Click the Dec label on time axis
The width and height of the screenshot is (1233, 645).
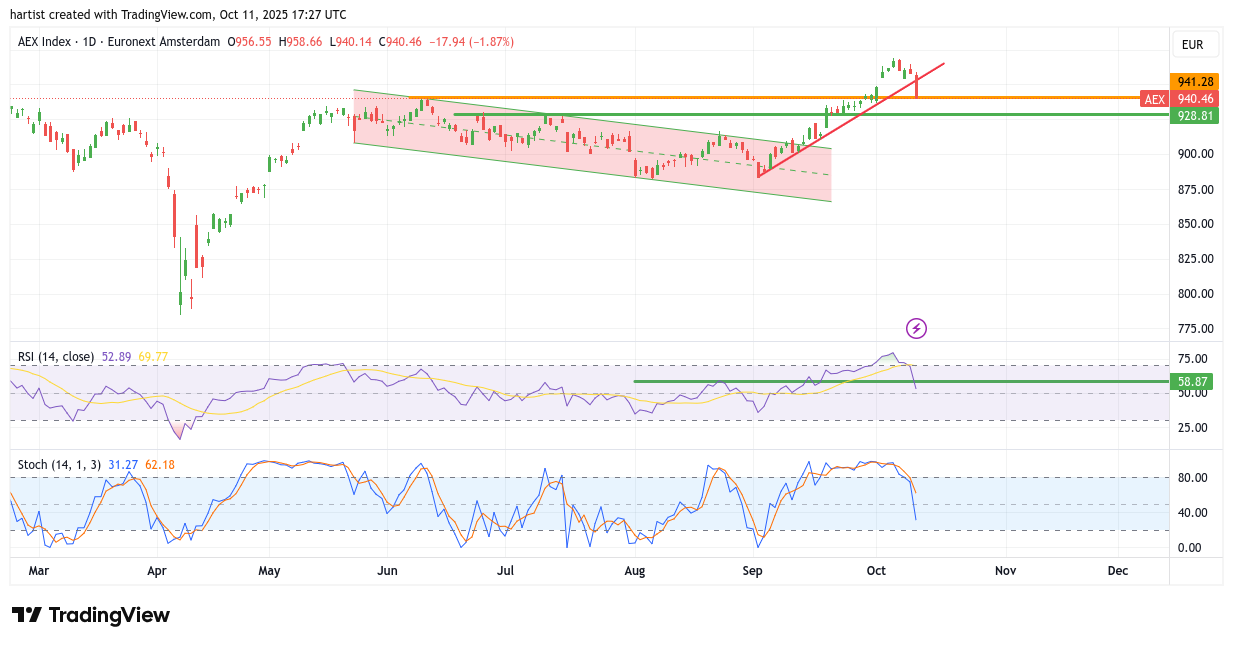coord(1118,570)
